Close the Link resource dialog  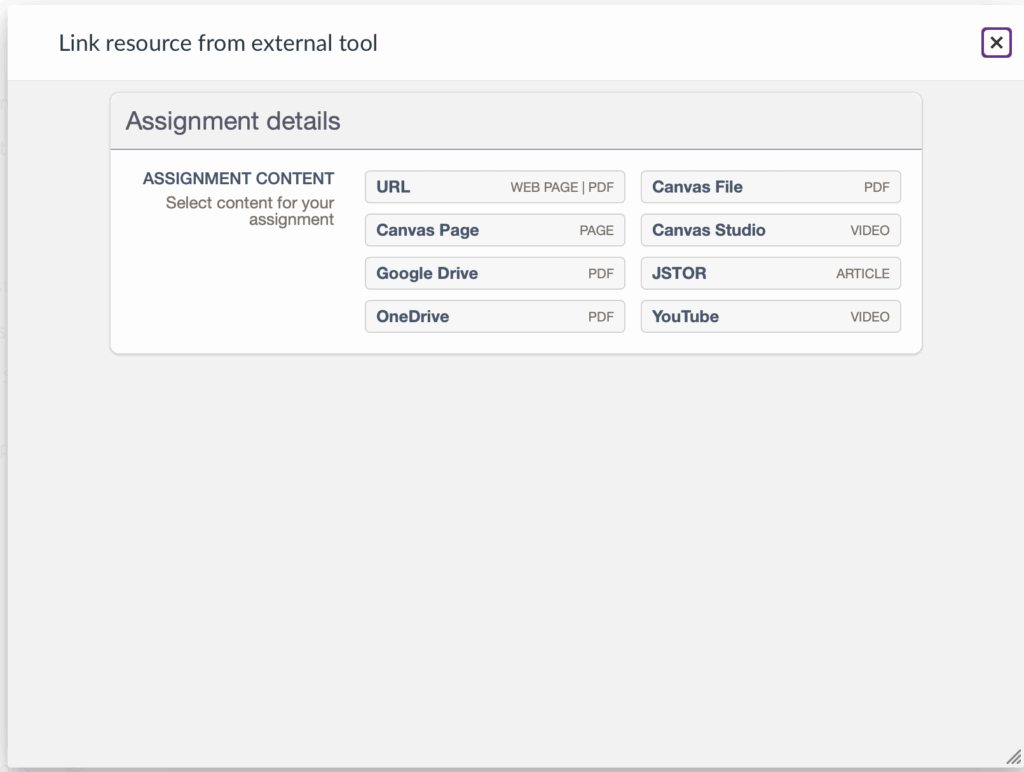[x=996, y=43]
